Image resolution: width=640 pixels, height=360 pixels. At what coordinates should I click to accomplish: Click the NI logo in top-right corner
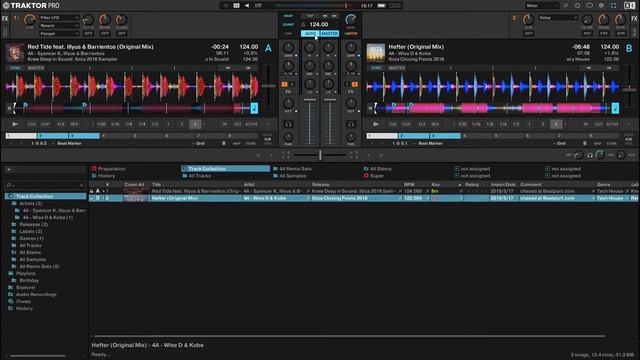click(x=629, y=6)
